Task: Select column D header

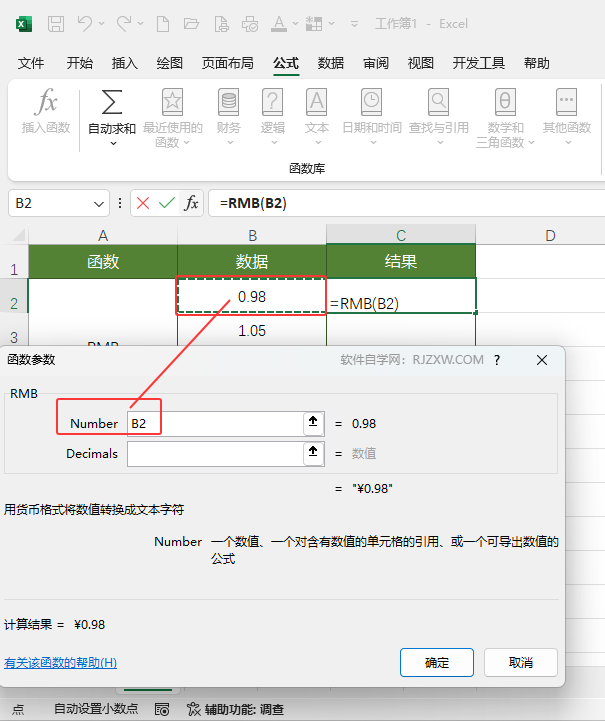Action: coord(550,235)
